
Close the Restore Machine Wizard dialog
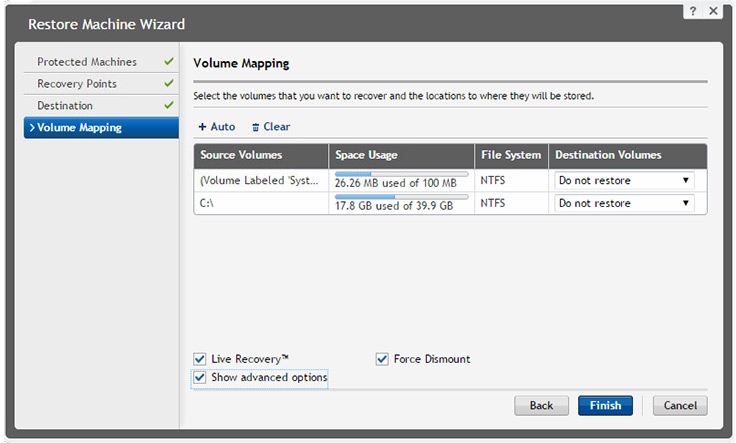point(713,9)
